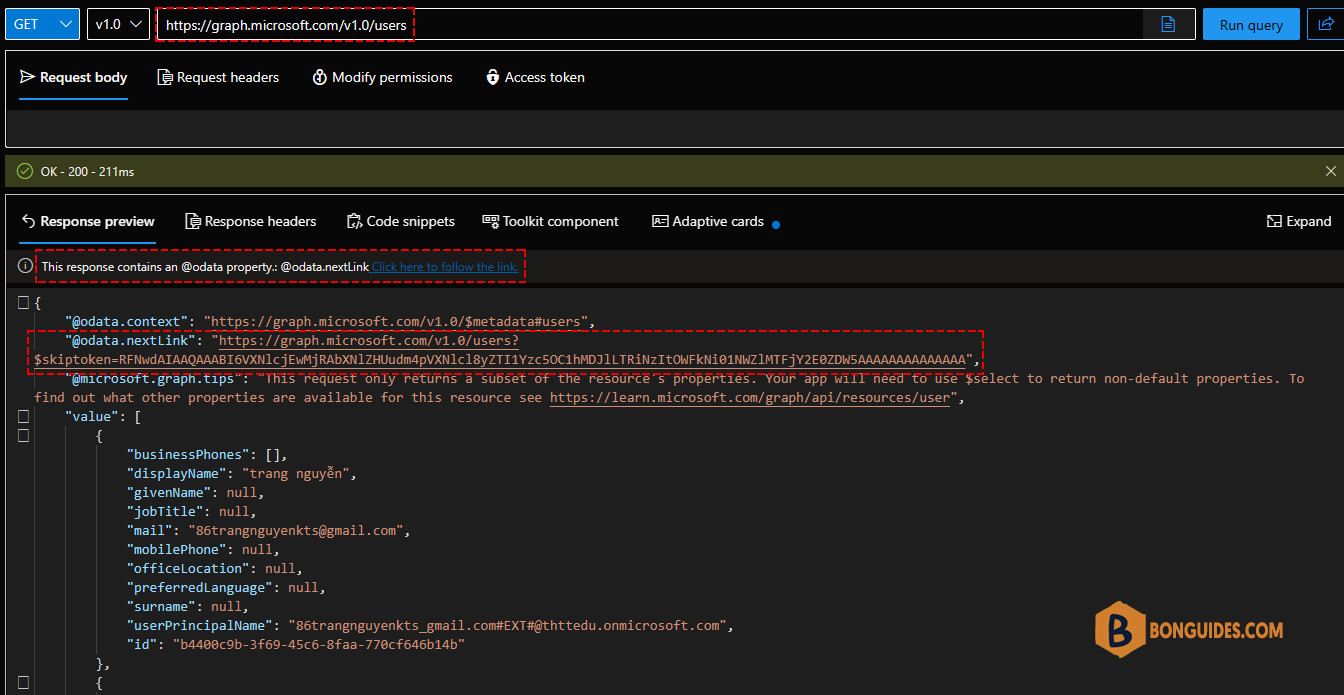Click the green success check icon
Image resolution: width=1344 pixels, height=695 pixels.
click(25, 171)
